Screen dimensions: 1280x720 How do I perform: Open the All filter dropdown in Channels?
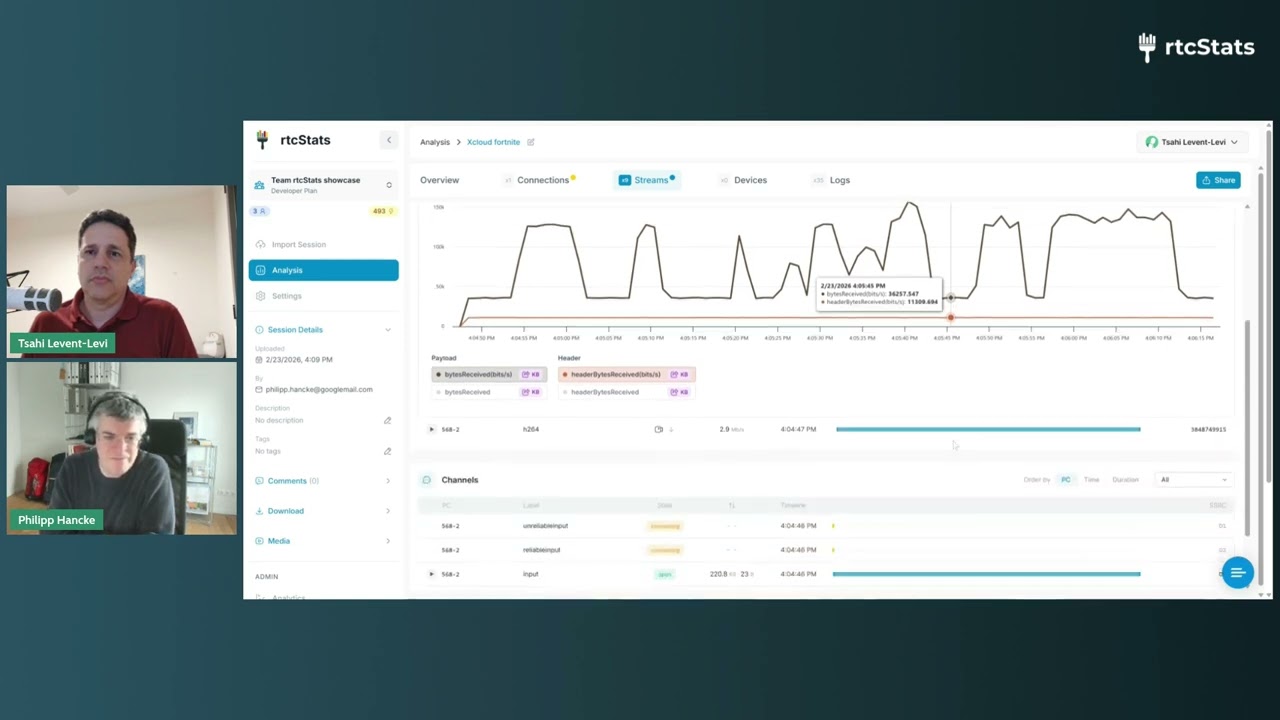click(1193, 480)
